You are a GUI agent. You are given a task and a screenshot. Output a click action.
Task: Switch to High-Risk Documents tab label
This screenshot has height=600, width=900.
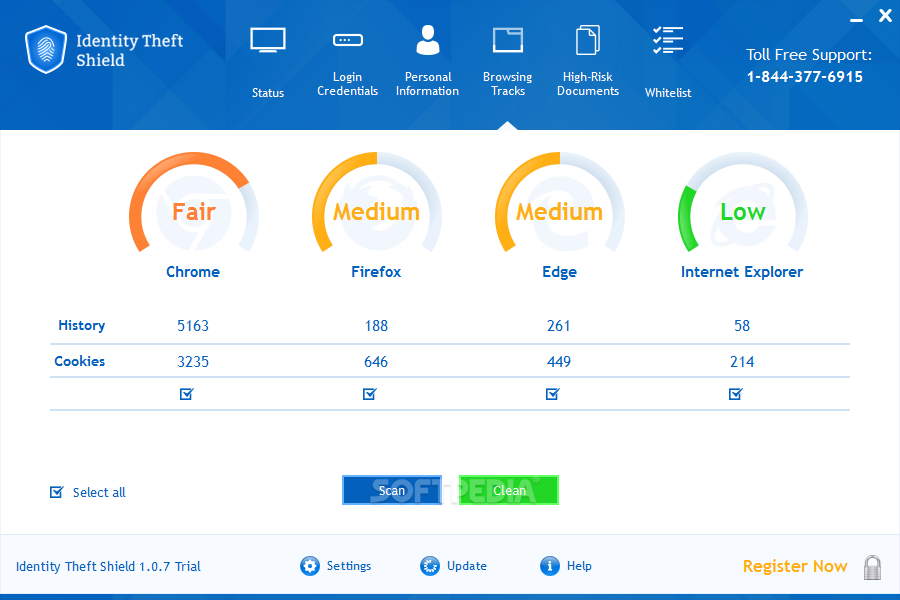pyautogui.click(x=588, y=84)
